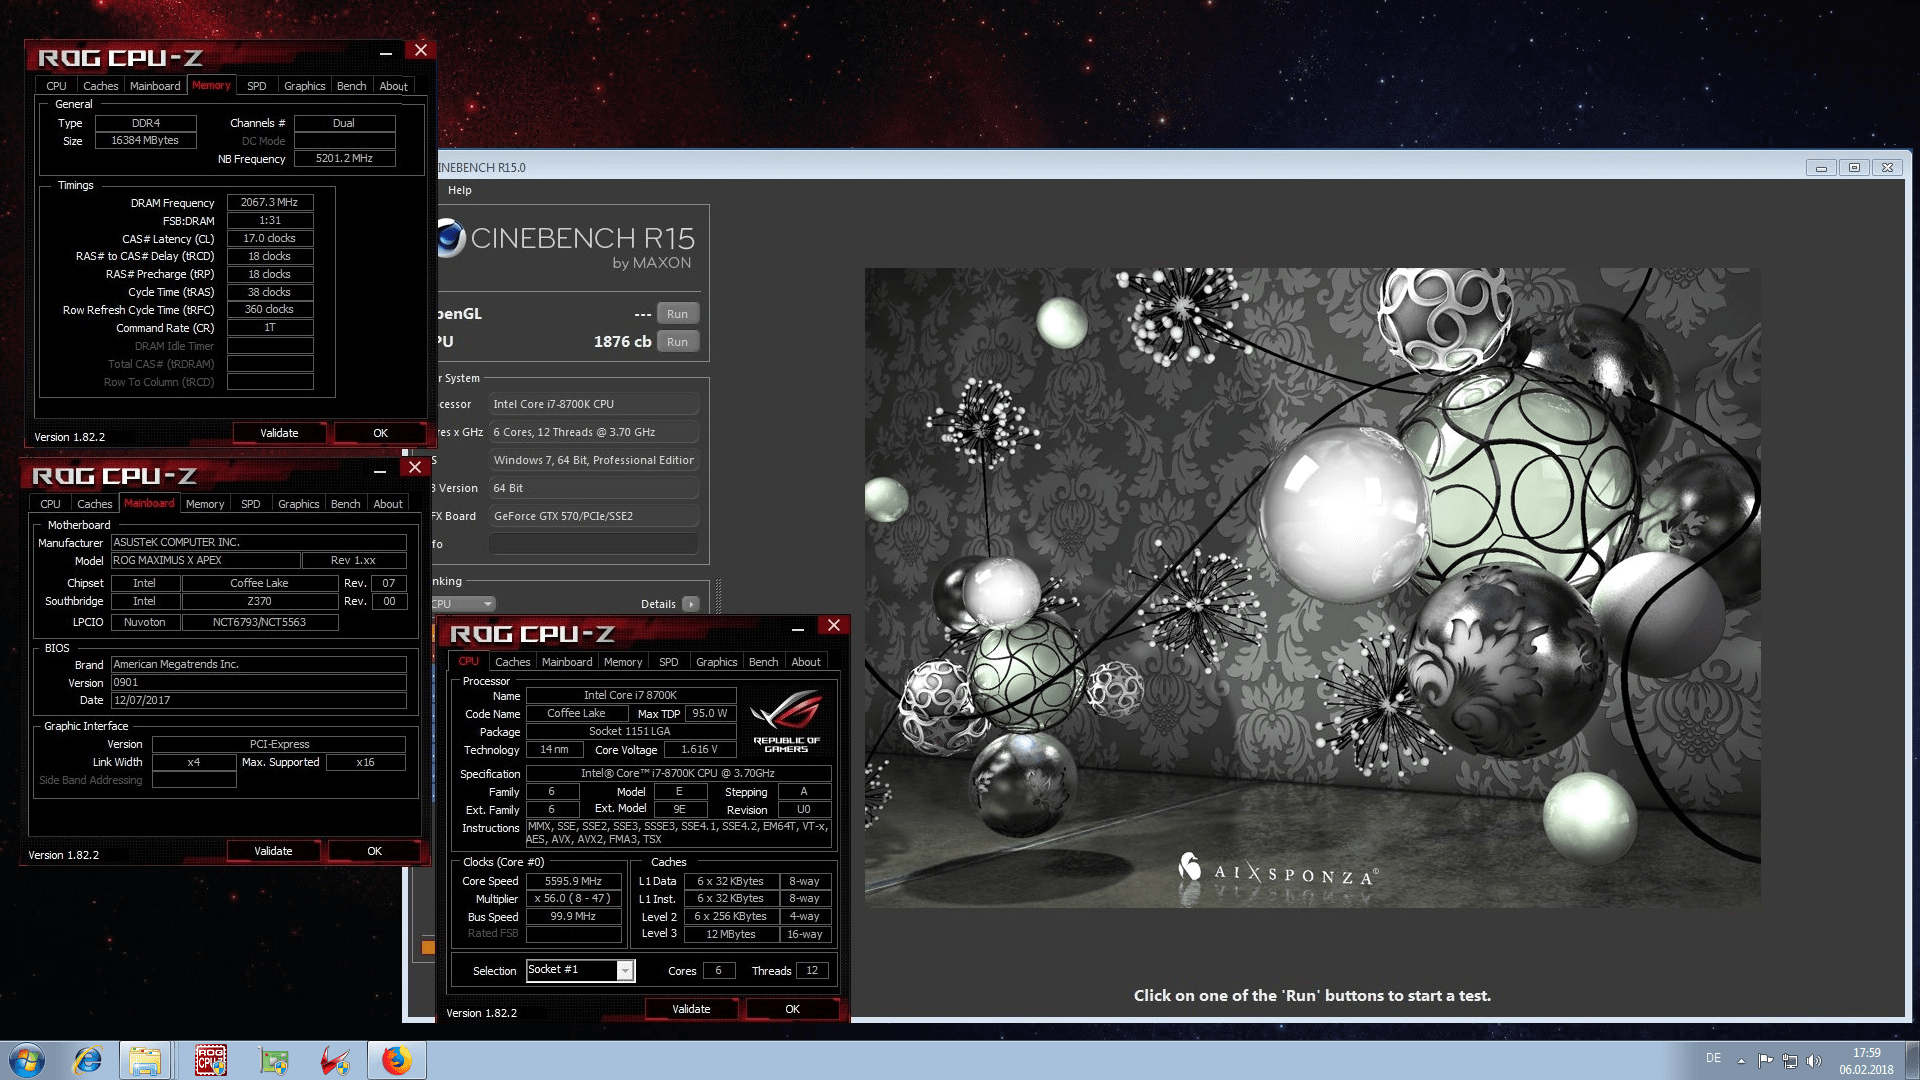Select Graphics tab in the Mainboard window
Image resolution: width=1920 pixels, height=1080 pixels.
click(x=298, y=504)
